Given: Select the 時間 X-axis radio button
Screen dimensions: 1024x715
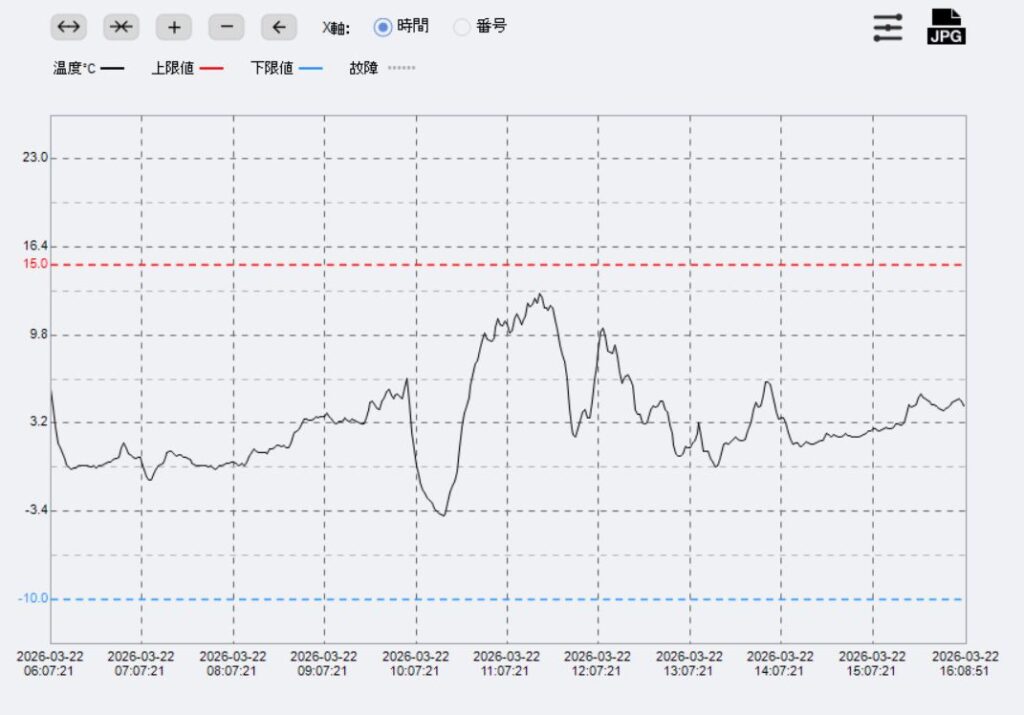Looking at the screenshot, I should point(383,27).
